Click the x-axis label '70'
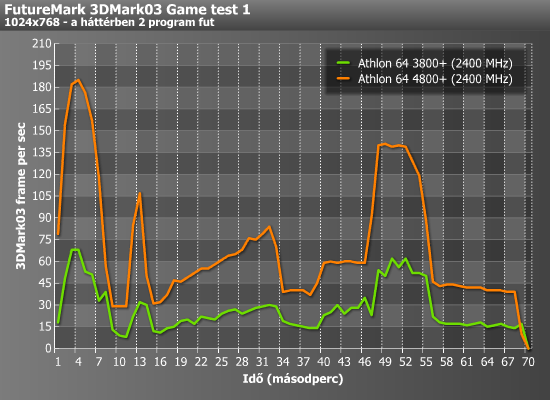Screen dimensions: 550x400 (x=528, y=361)
